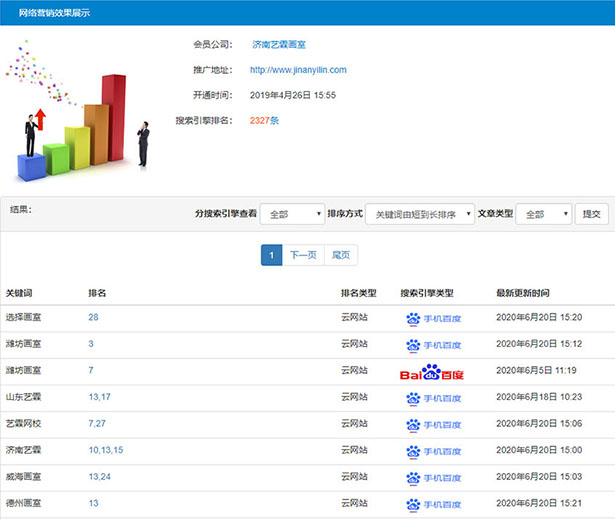
Task: Click the mobile Baidu icon for 艺霖网校
Action: [x=433, y=424]
